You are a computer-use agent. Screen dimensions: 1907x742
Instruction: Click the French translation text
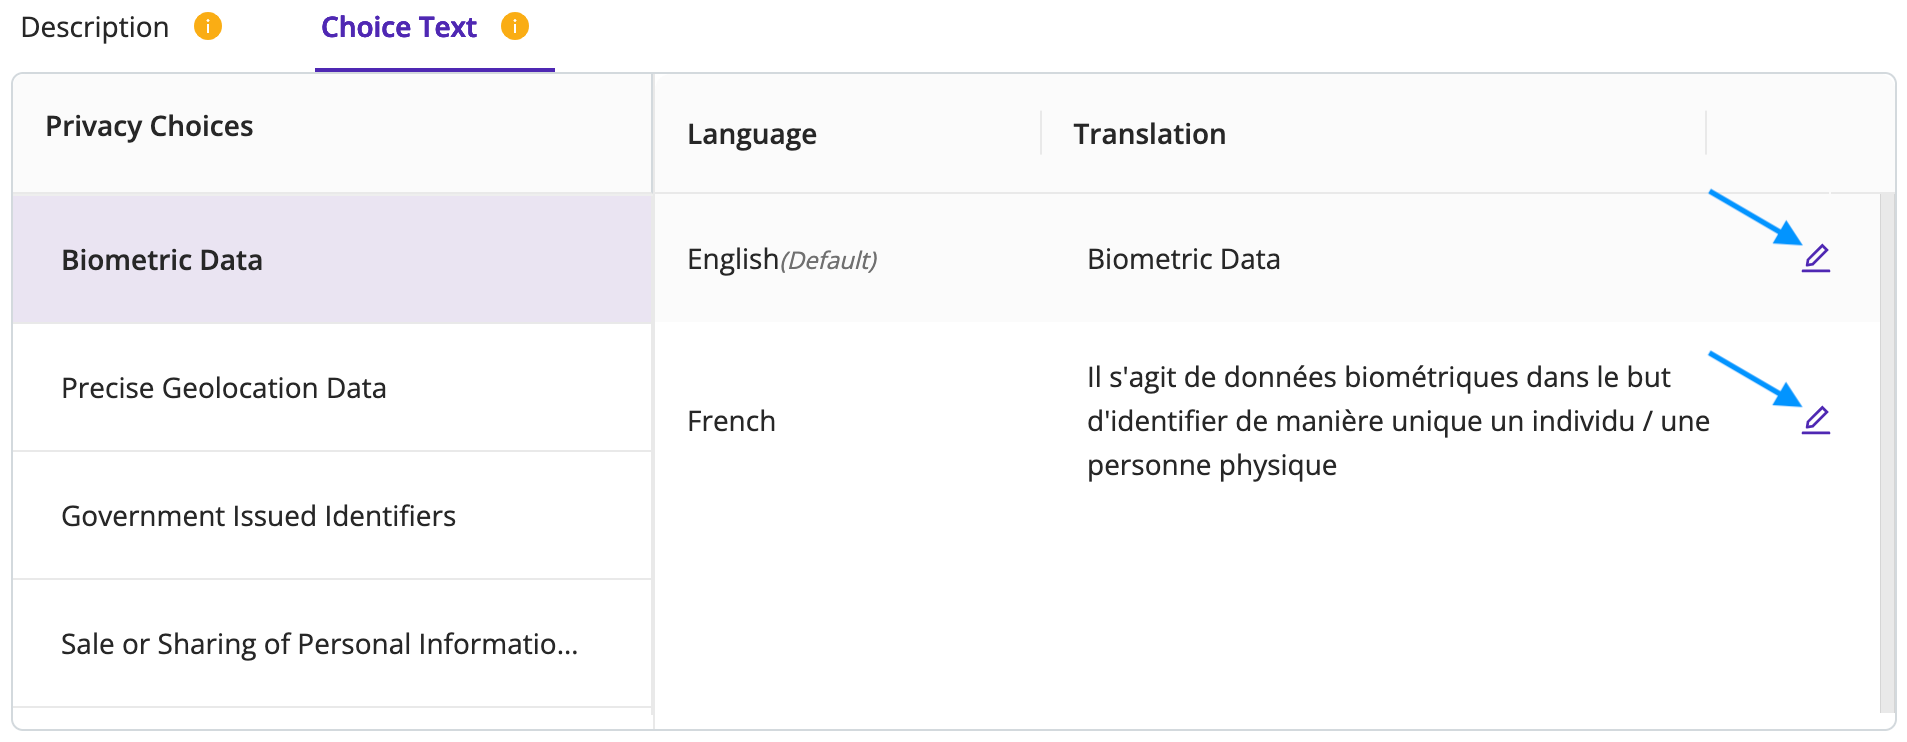tap(1398, 421)
